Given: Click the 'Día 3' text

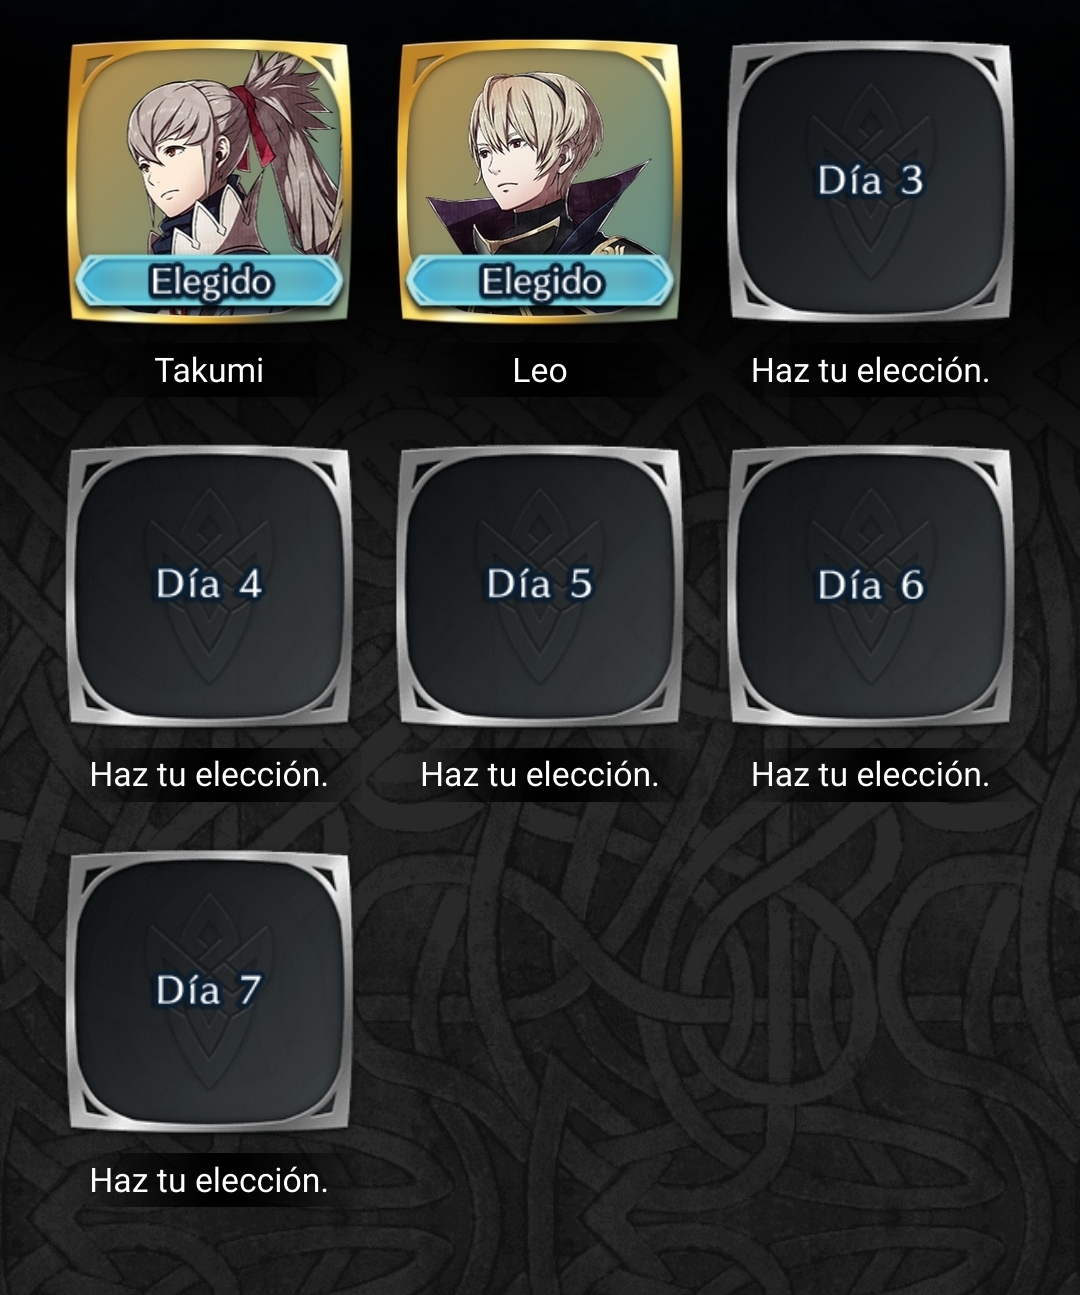Looking at the screenshot, I should point(870,181).
